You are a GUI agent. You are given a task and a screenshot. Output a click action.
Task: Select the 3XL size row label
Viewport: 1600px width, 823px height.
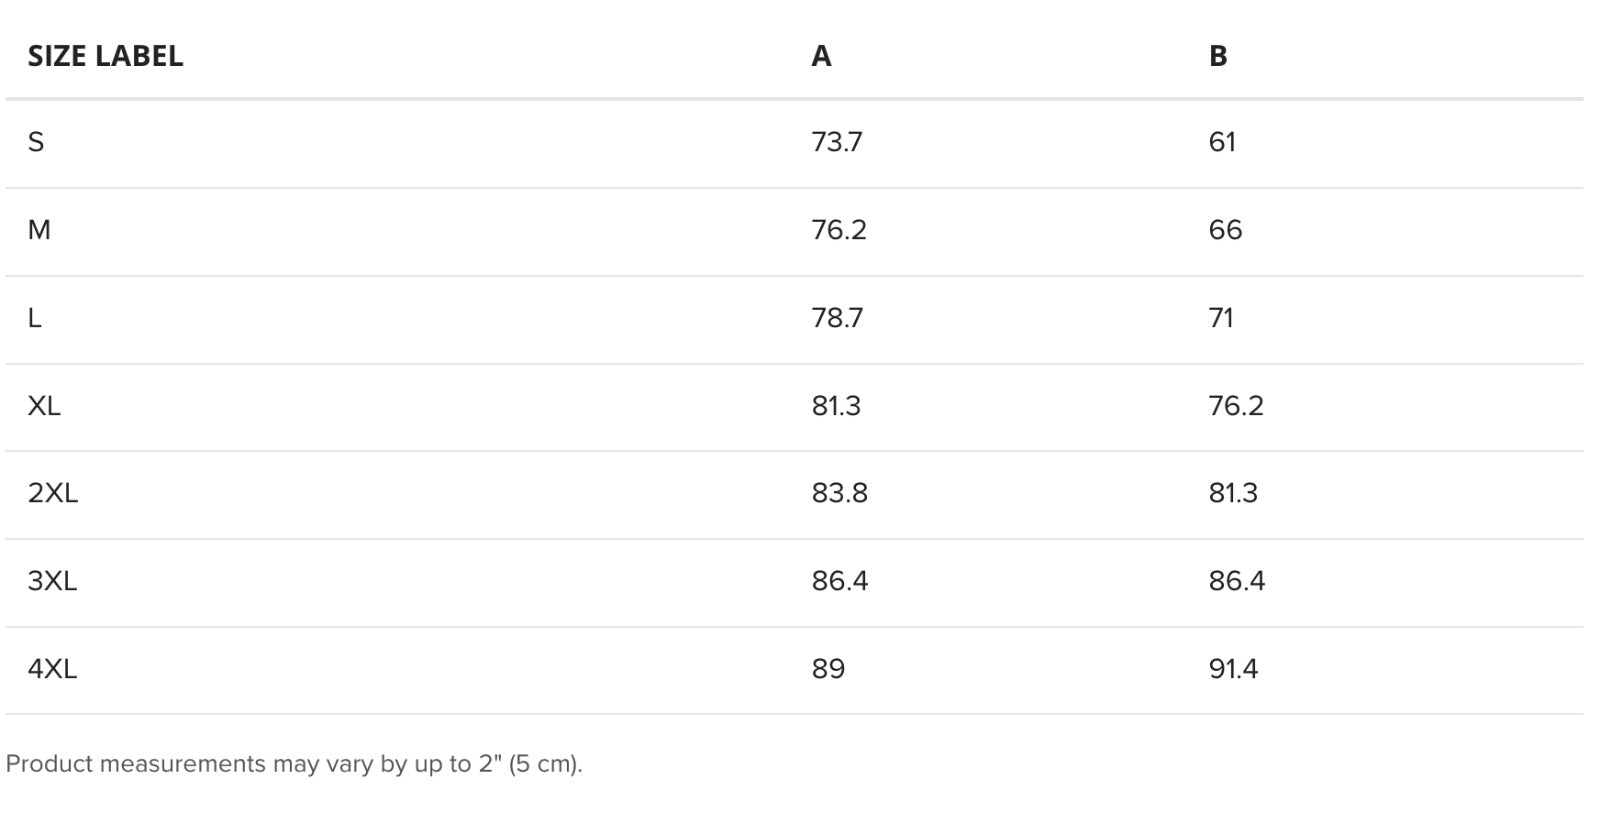[52, 581]
